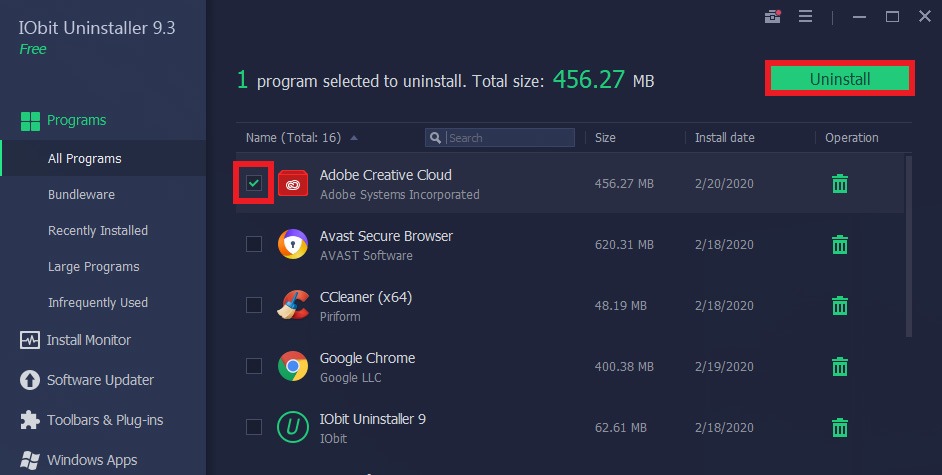
Task: Click the green Free edition label
Action: 33,49
